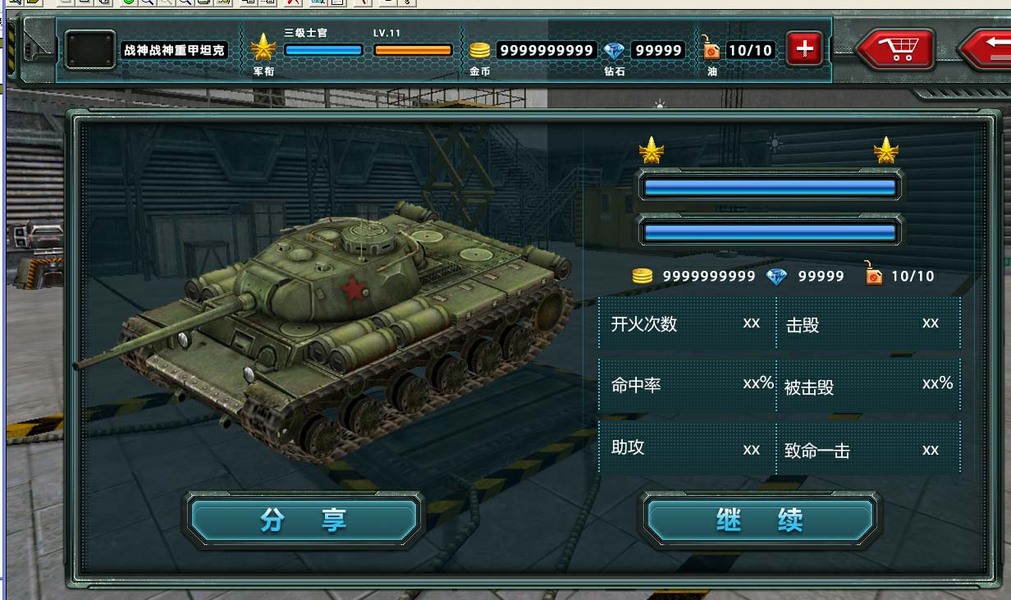The height and width of the screenshot is (600, 1011).
Task: Click the orange LV.11 experience bar
Action: pyautogui.click(x=413, y=50)
